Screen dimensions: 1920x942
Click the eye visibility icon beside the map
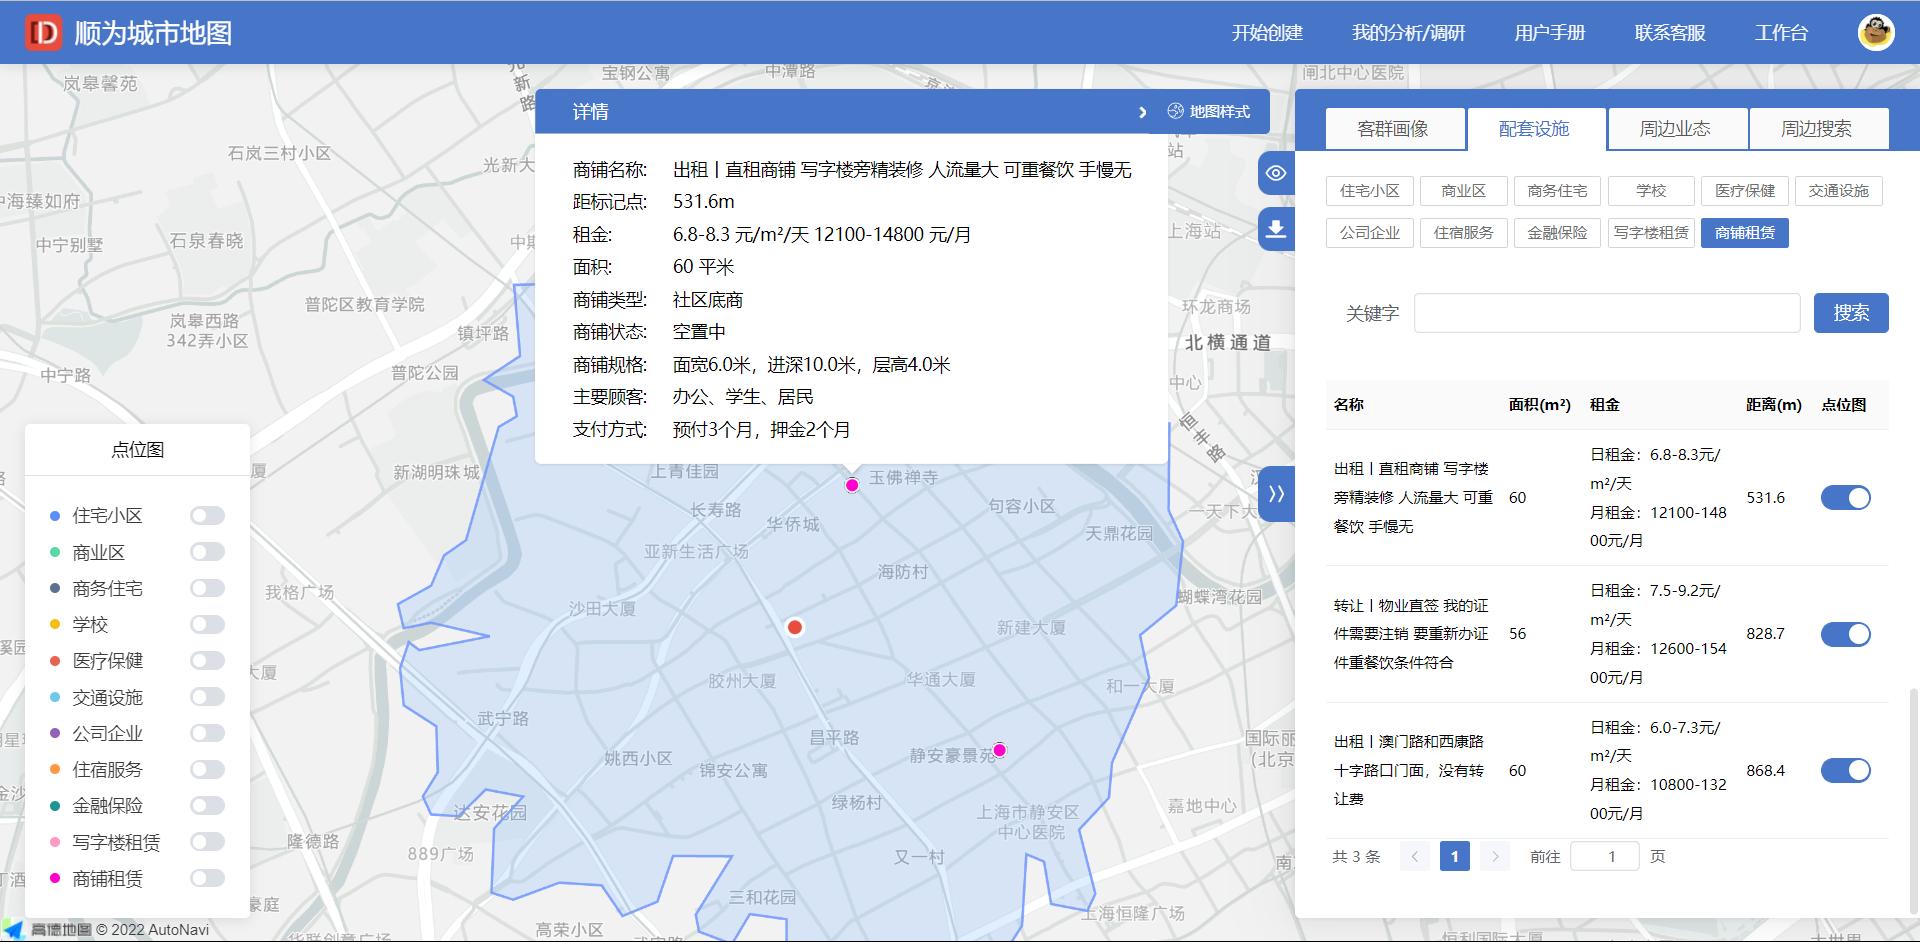click(1274, 173)
